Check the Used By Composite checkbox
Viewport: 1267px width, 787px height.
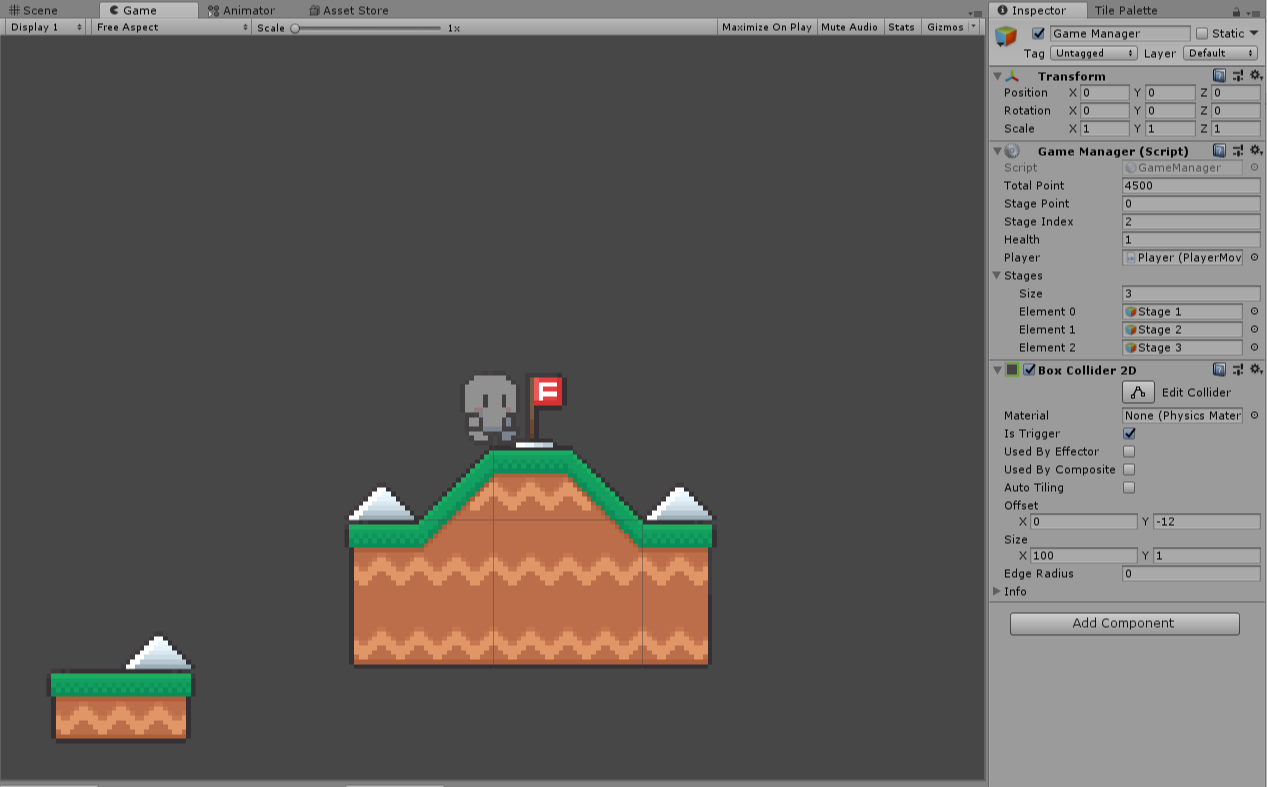(x=1129, y=470)
